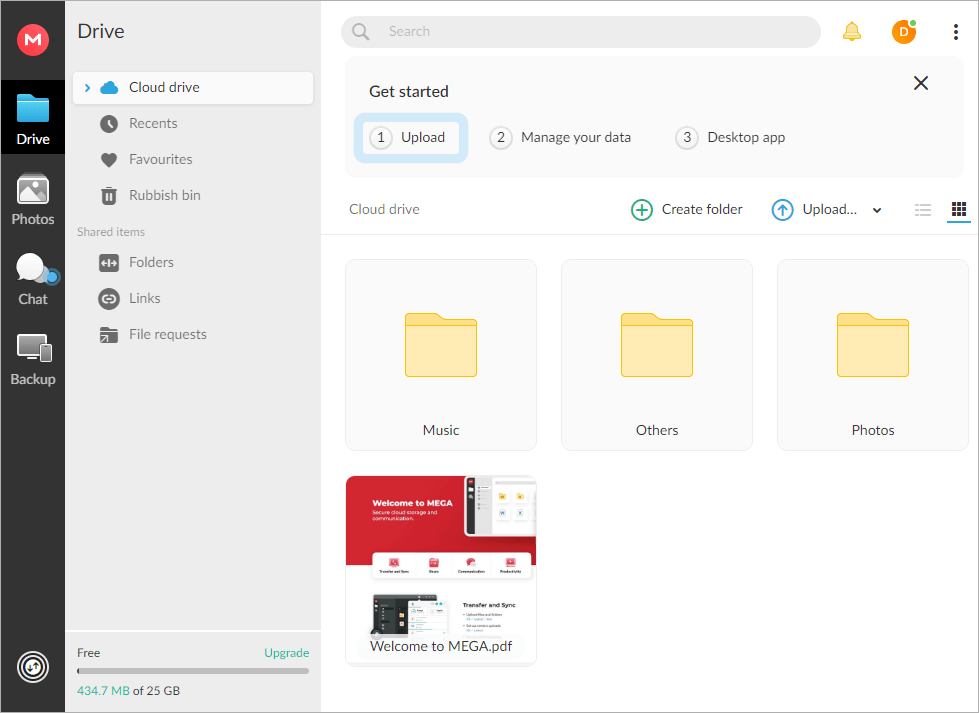This screenshot has width=979, height=713.
Task: Close the Get started panel
Action: (921, 83)
